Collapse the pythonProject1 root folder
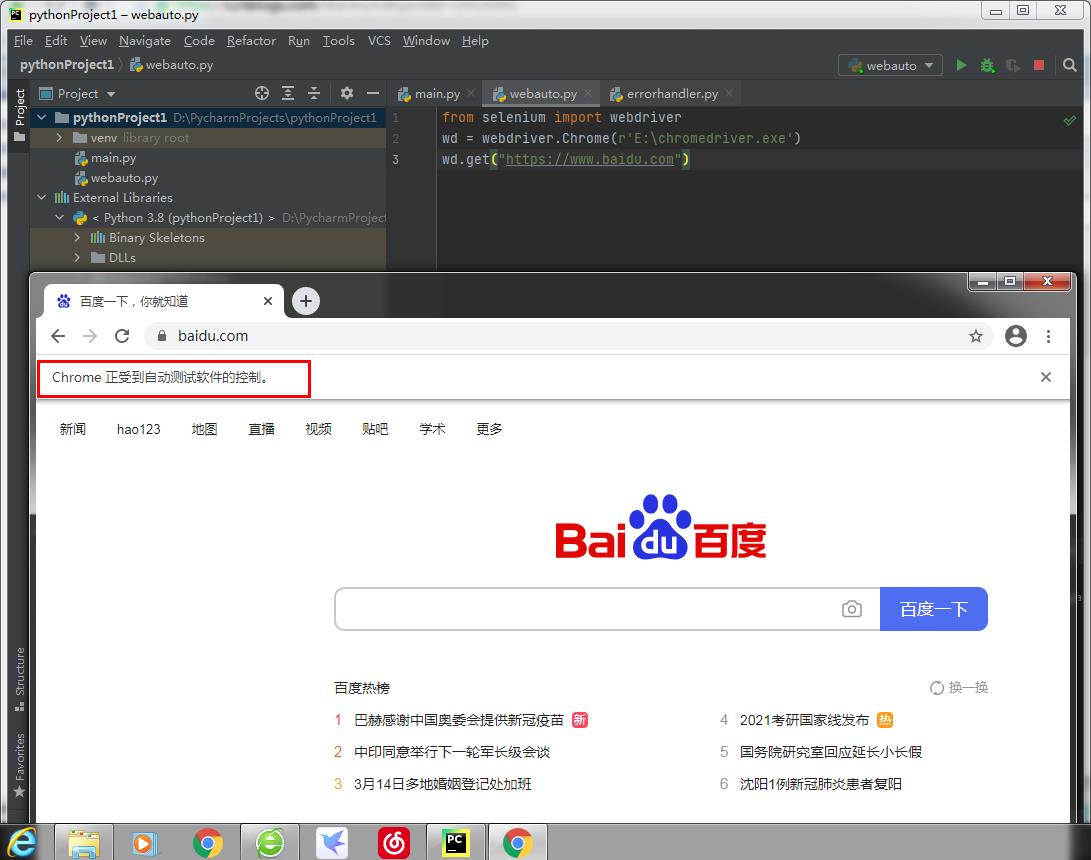The width and height of the screenshot is (1091, 860). [42, 118]
